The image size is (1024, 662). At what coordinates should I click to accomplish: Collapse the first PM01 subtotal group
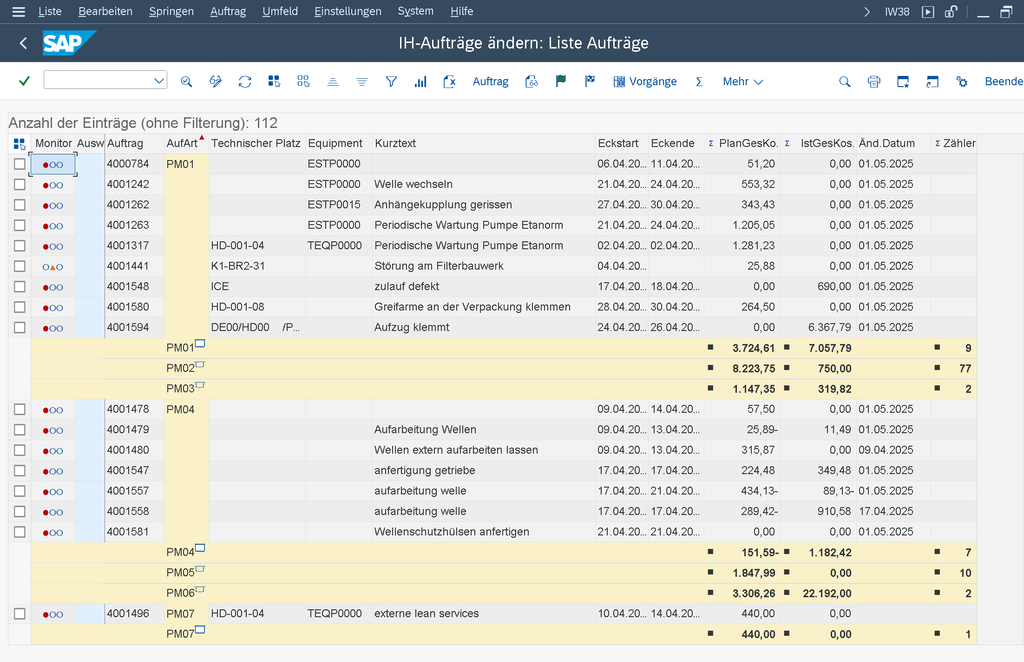pos(200,343)
